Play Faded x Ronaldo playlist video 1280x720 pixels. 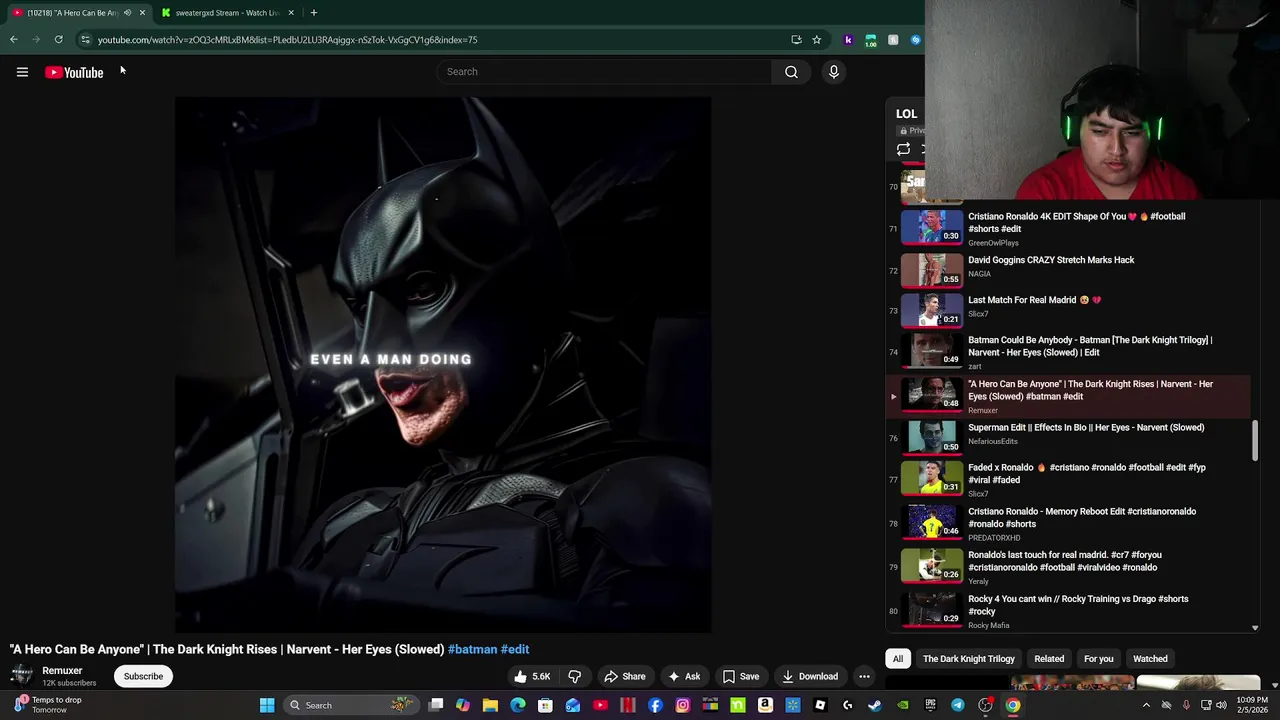(x=1070, y=479)
